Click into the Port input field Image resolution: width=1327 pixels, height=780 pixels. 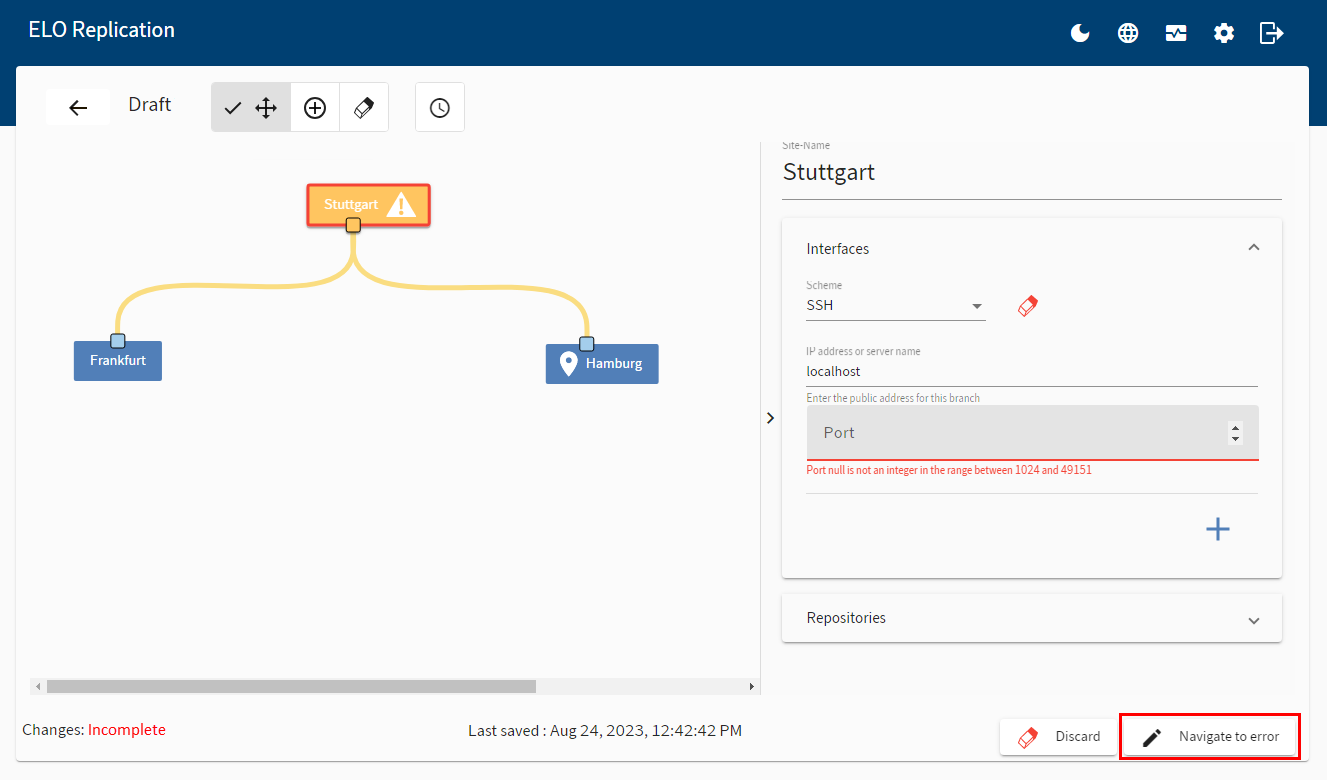(x=1032, y=433)
